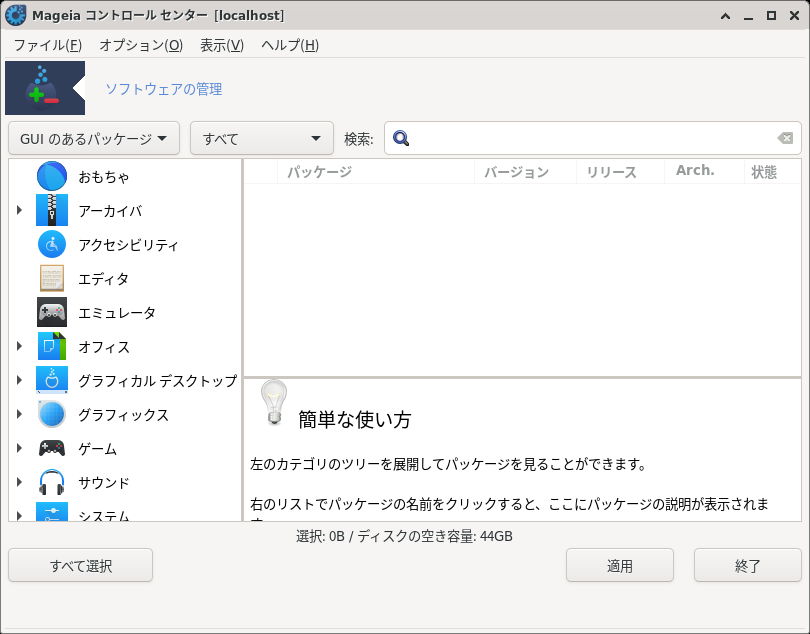The width and height of the screenshot is (810, 634).
Task: Focus the 検索 text input field
Action: click(x=593, y=138)
